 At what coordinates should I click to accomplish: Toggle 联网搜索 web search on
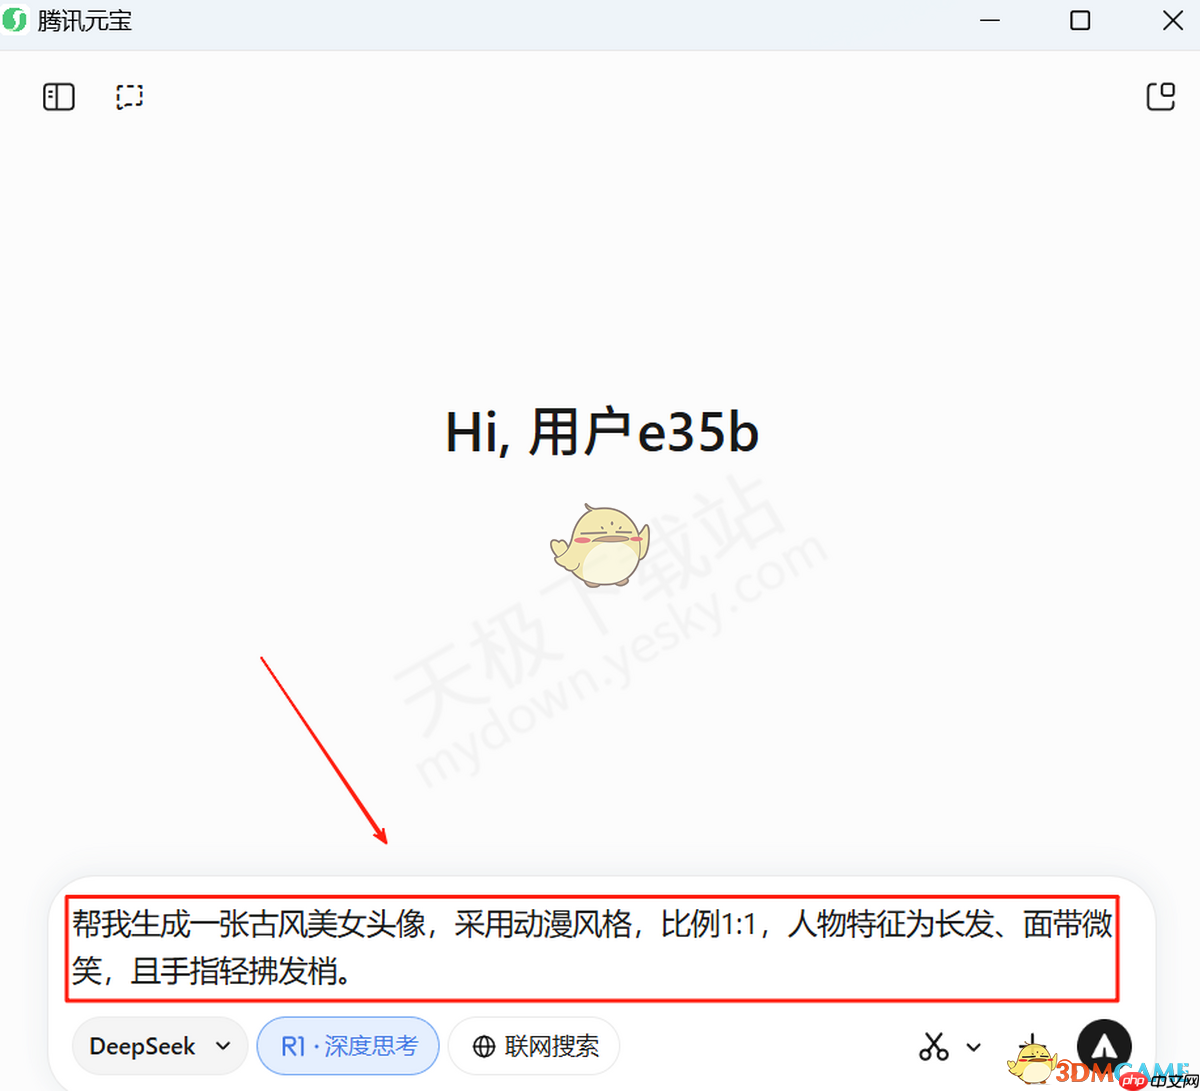533,1046
